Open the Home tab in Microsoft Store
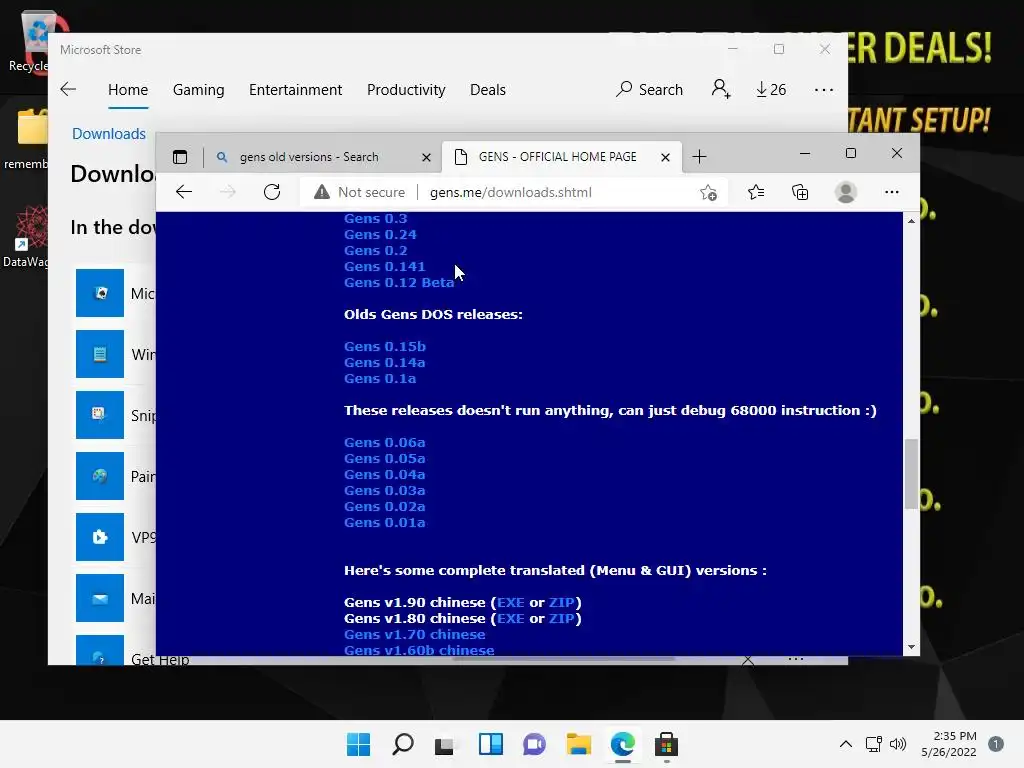The height and width of the screenshot is (768, 1024). [x=128, y=89]
